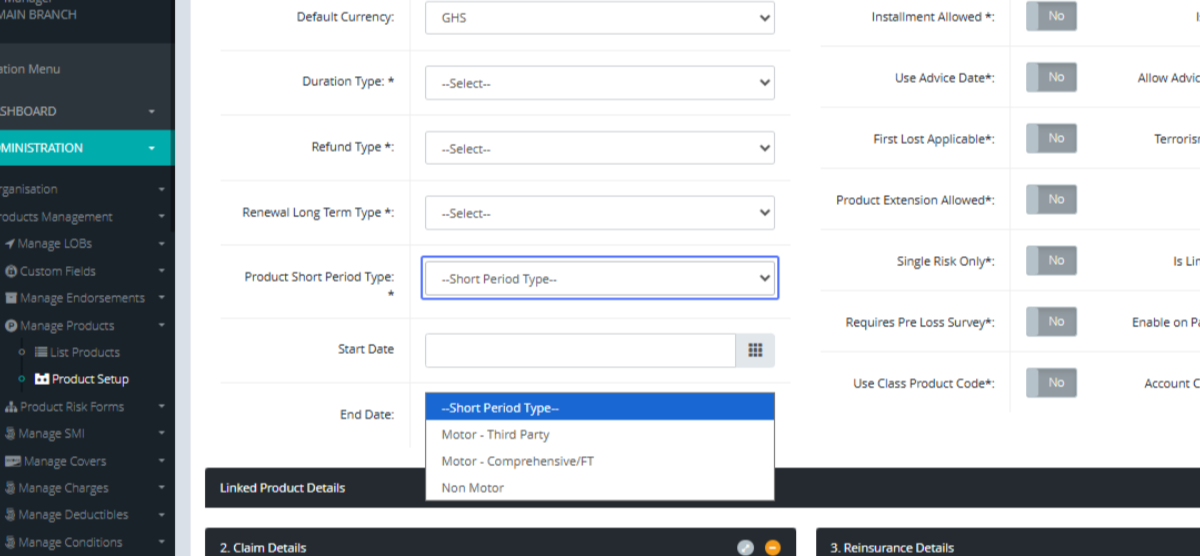Image resolution: width=1200 pixels, height=556 pixels.
Task: Click the grey edit icon in Claim Details
Action: [x=745, y=547]
